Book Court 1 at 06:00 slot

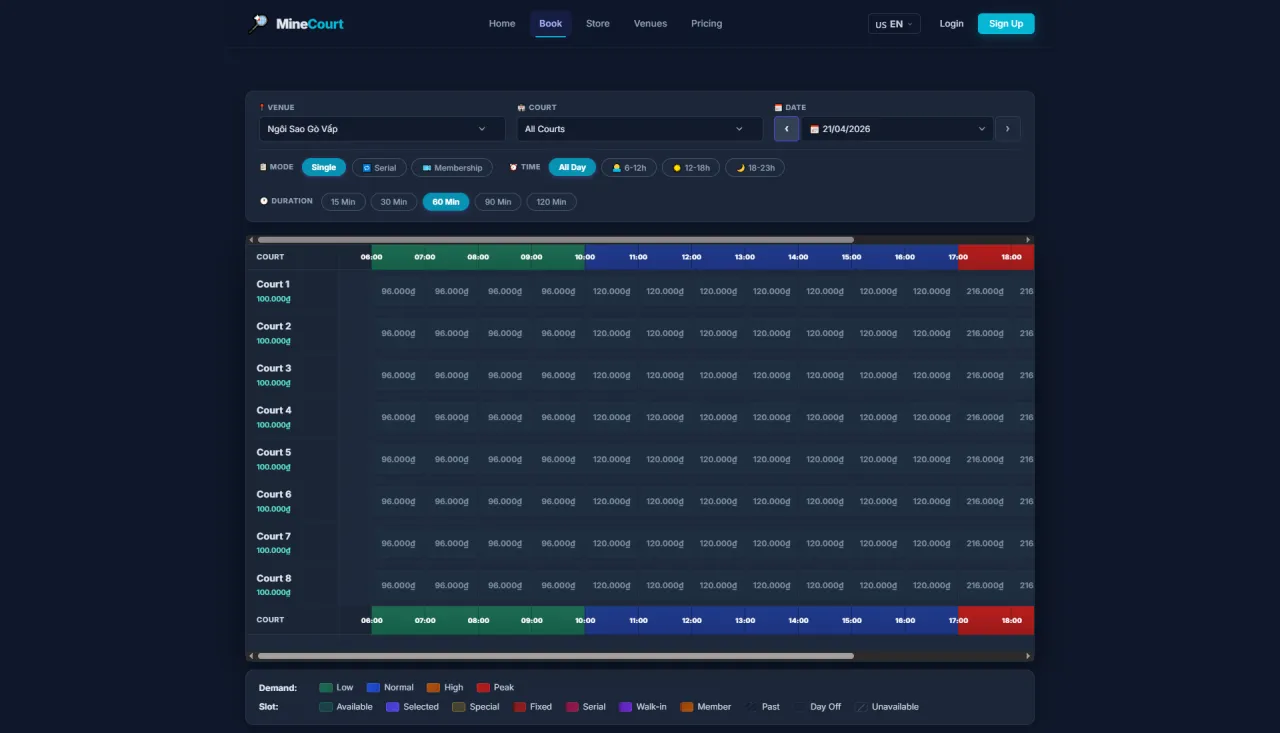click(398, 291)
